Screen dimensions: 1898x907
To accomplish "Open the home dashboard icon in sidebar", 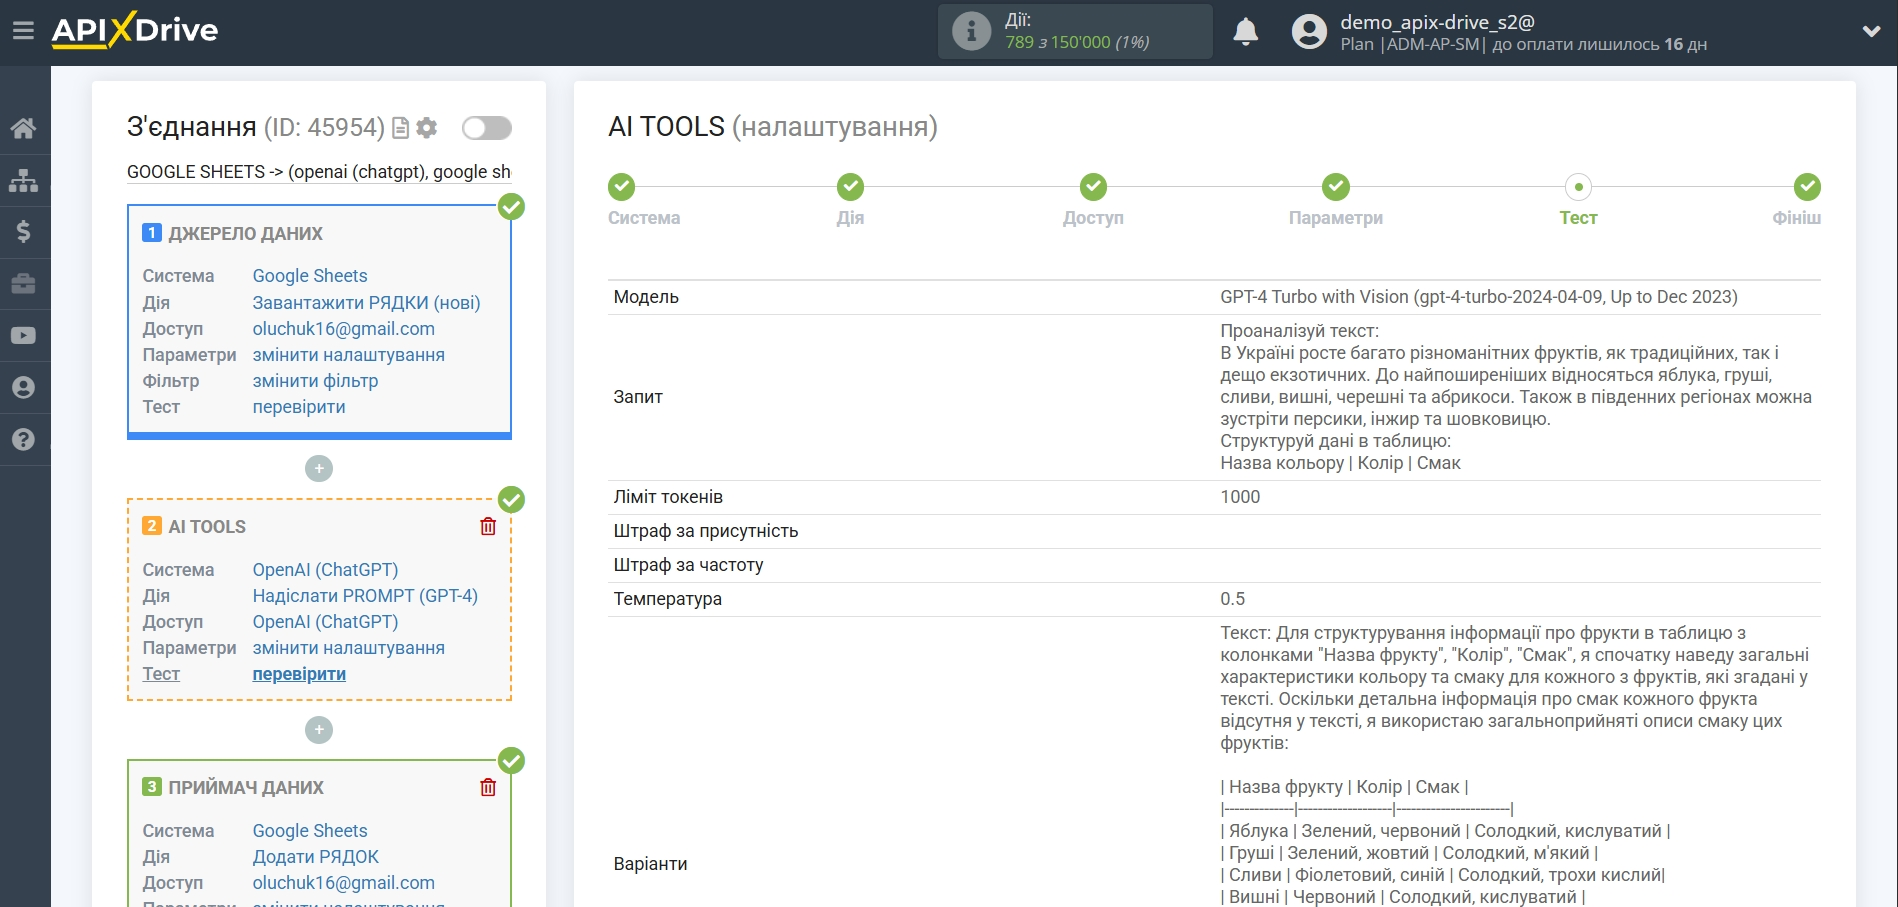I will (23, 128).
